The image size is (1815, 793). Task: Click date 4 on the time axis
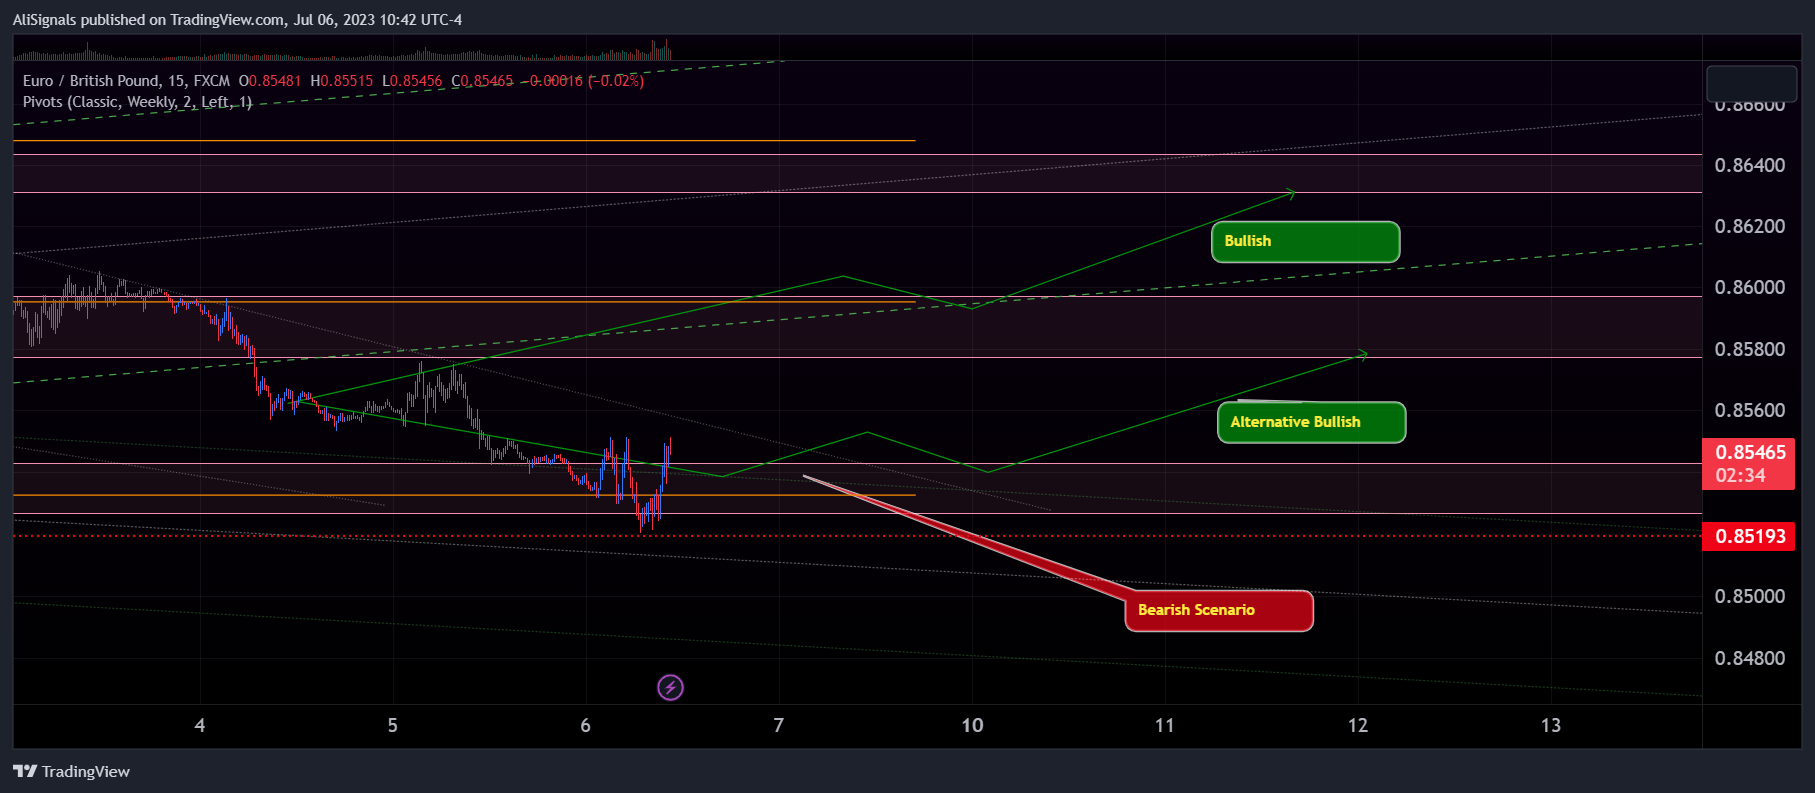(200, 726)
